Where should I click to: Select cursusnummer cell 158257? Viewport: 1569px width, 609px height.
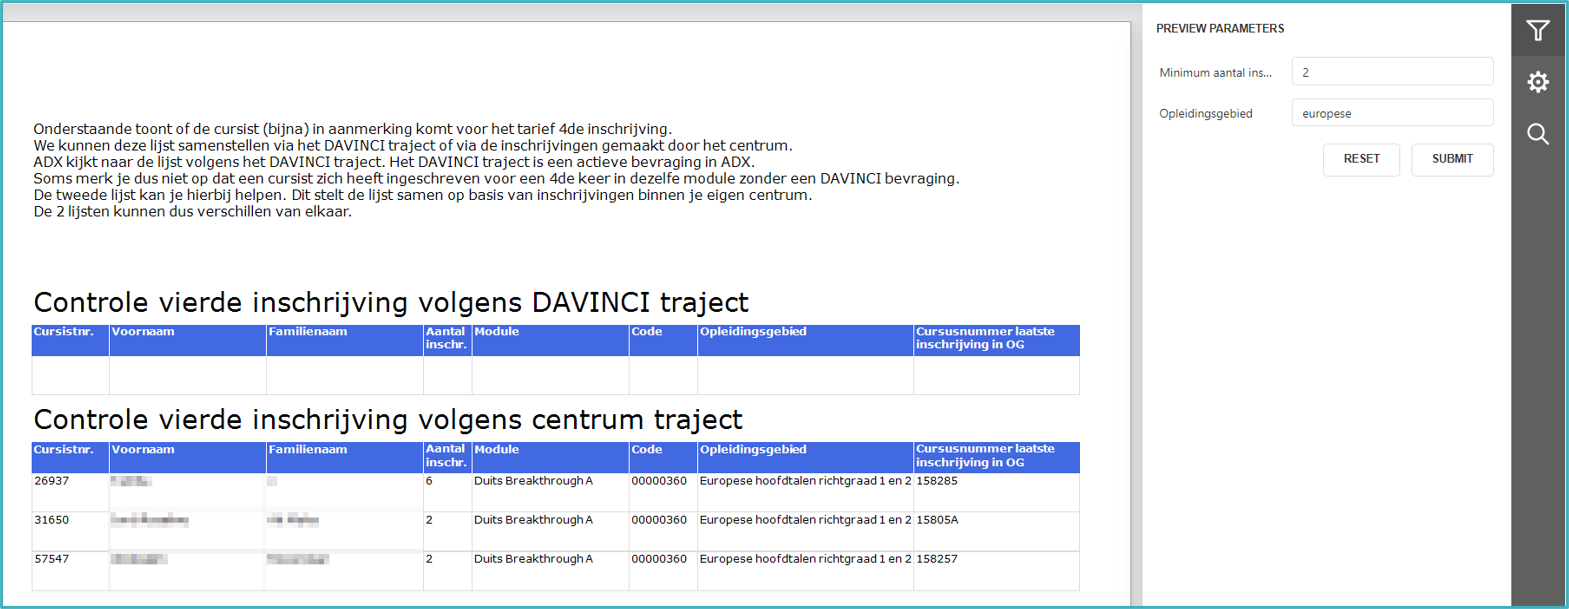tap(937, 559)
